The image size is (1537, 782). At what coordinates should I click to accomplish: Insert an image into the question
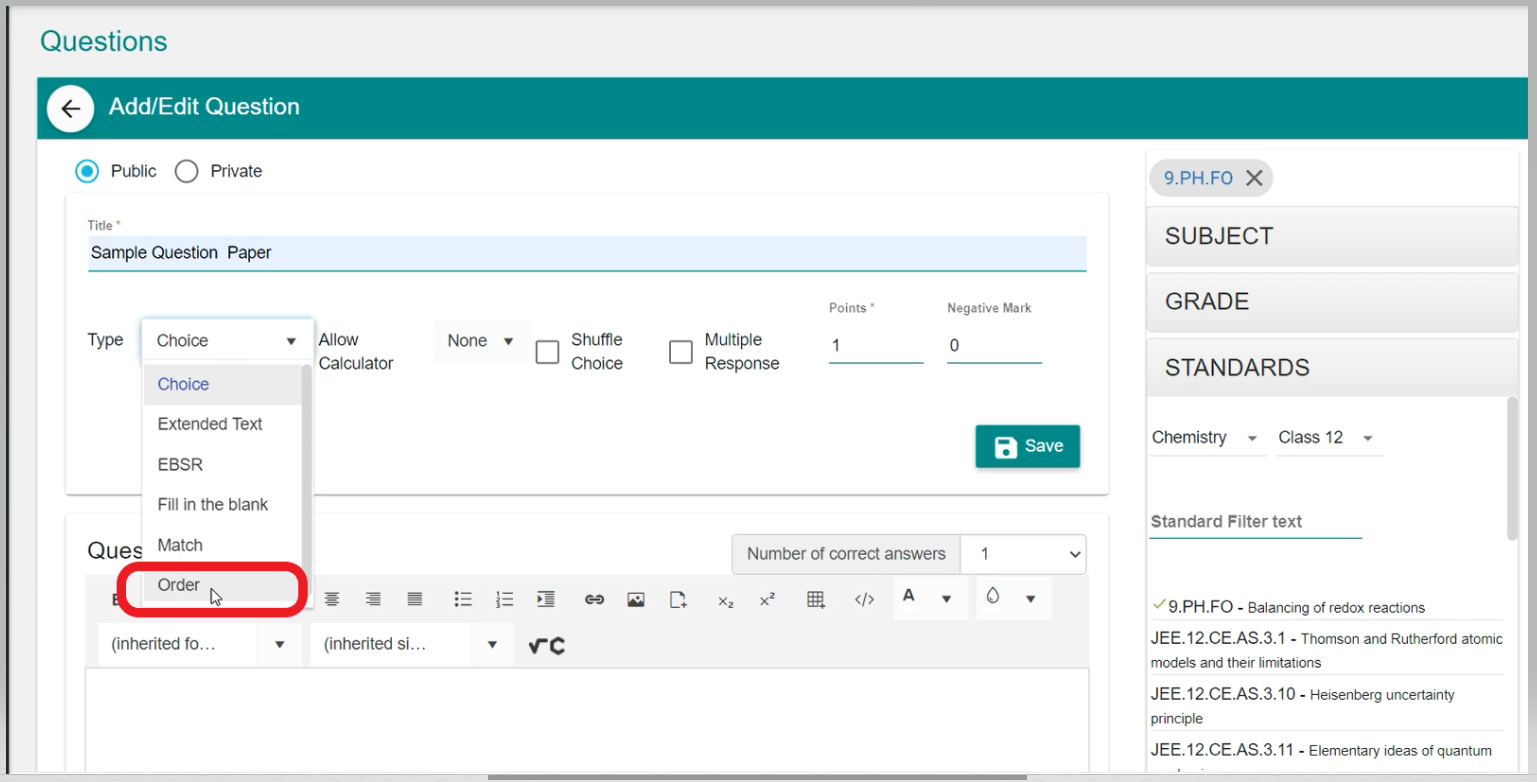636,599
